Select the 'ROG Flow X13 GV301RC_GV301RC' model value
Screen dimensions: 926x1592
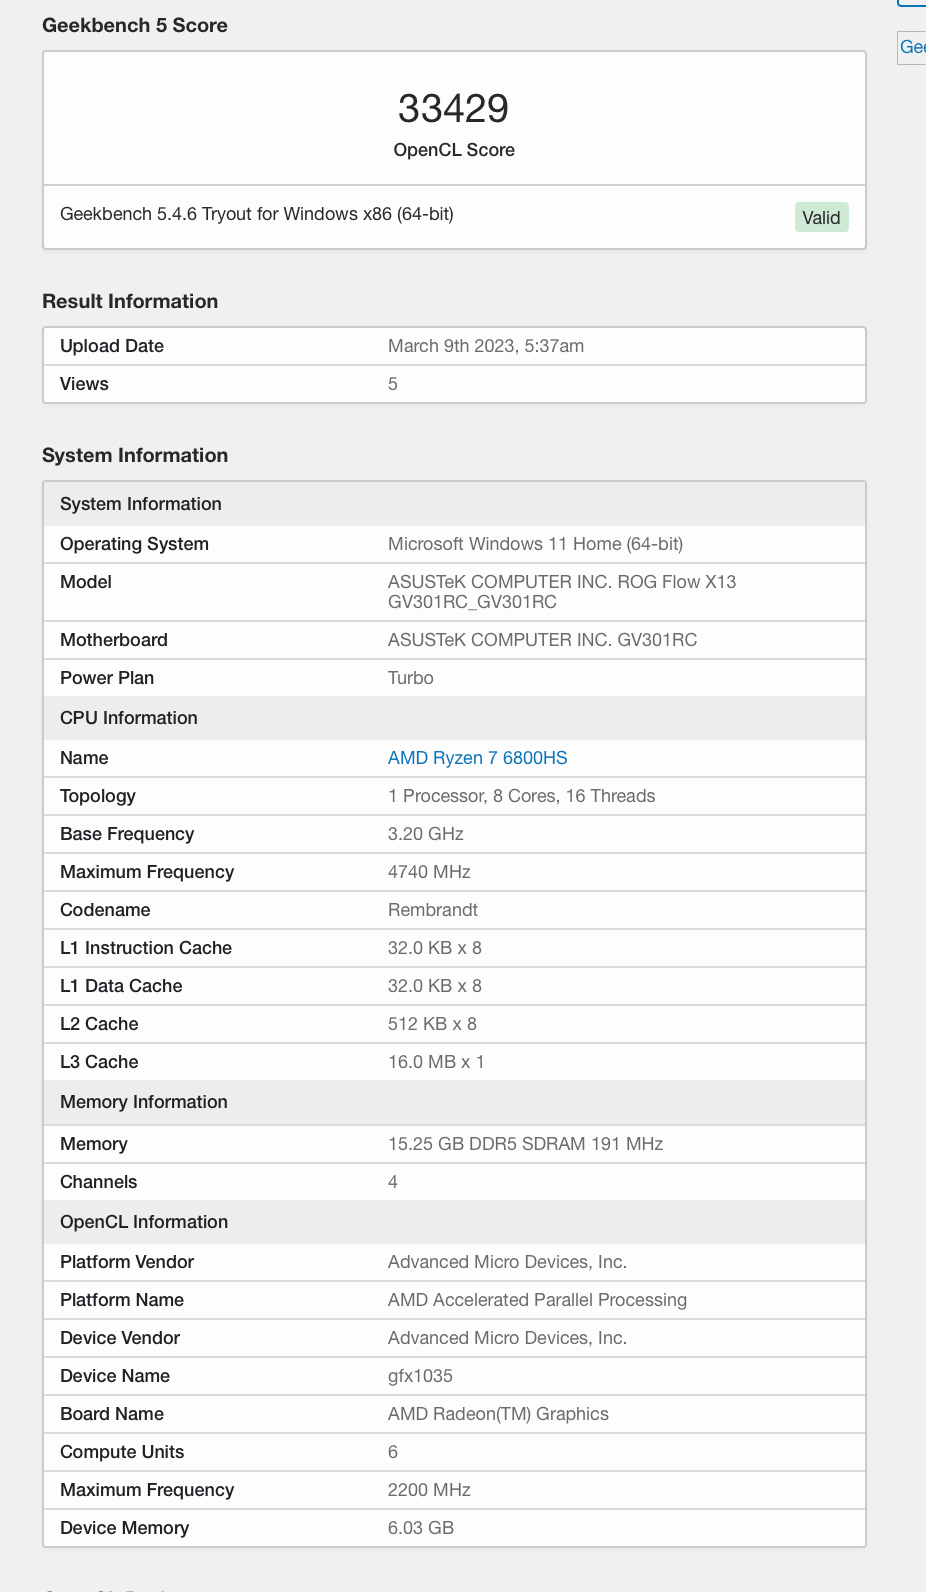(x=562, y=592)
